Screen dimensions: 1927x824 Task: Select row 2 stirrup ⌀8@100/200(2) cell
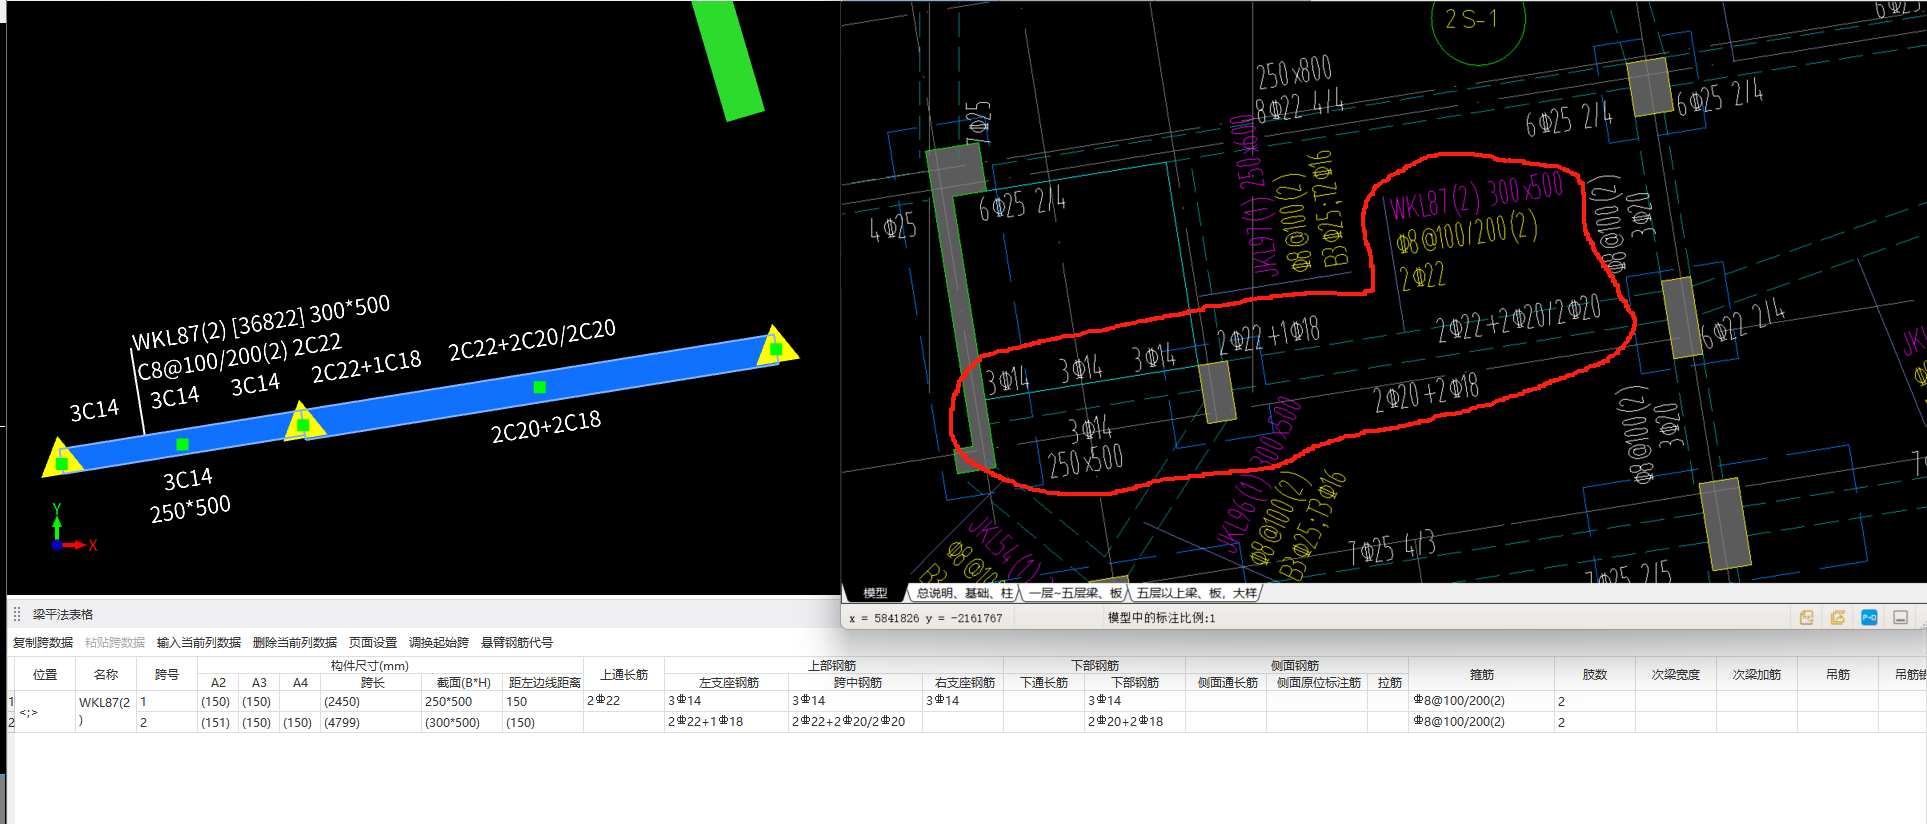tap(1482, 721)
